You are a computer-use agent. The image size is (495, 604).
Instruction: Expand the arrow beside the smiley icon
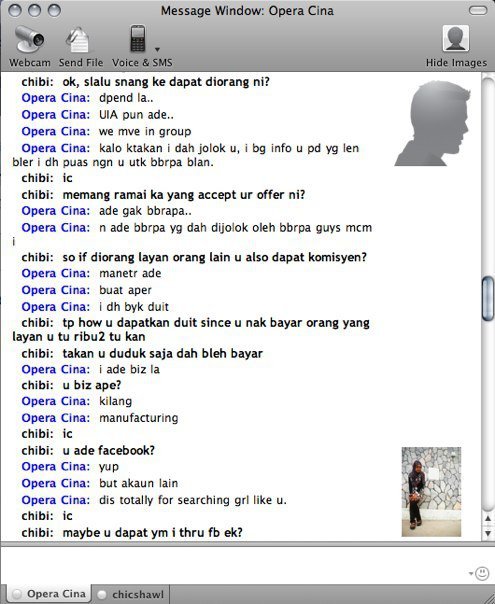(471, 574)
